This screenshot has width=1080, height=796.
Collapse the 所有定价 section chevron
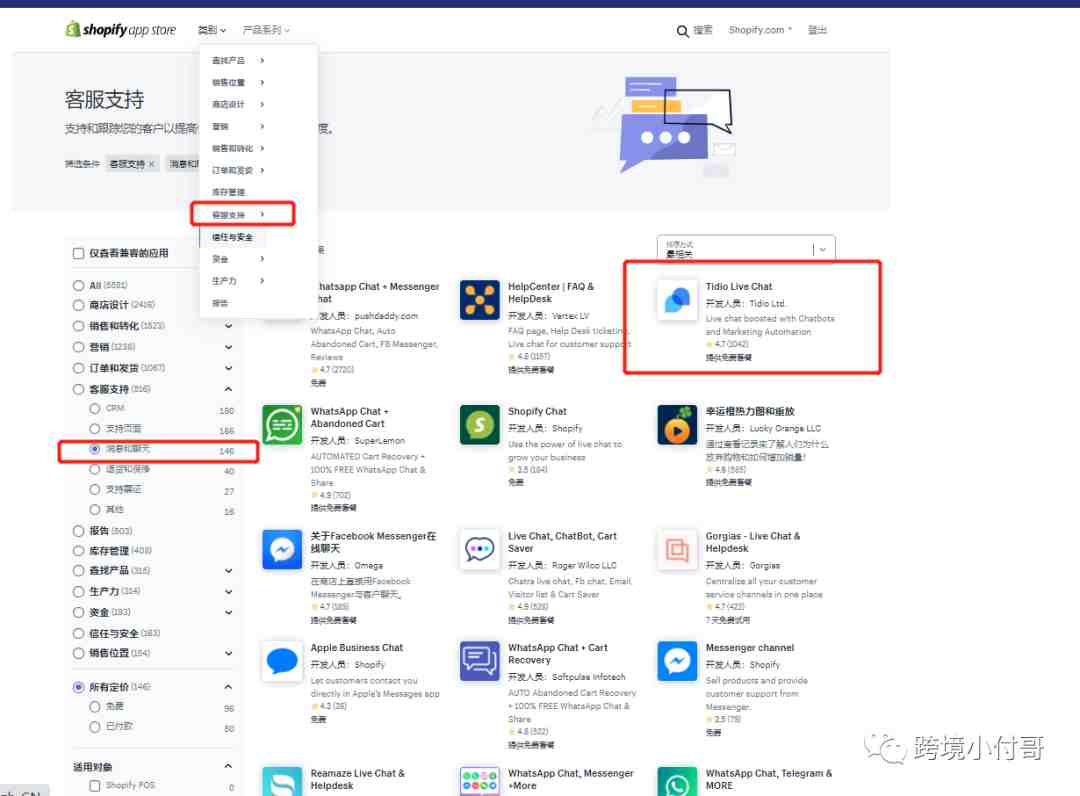click(x=228, y=687)
